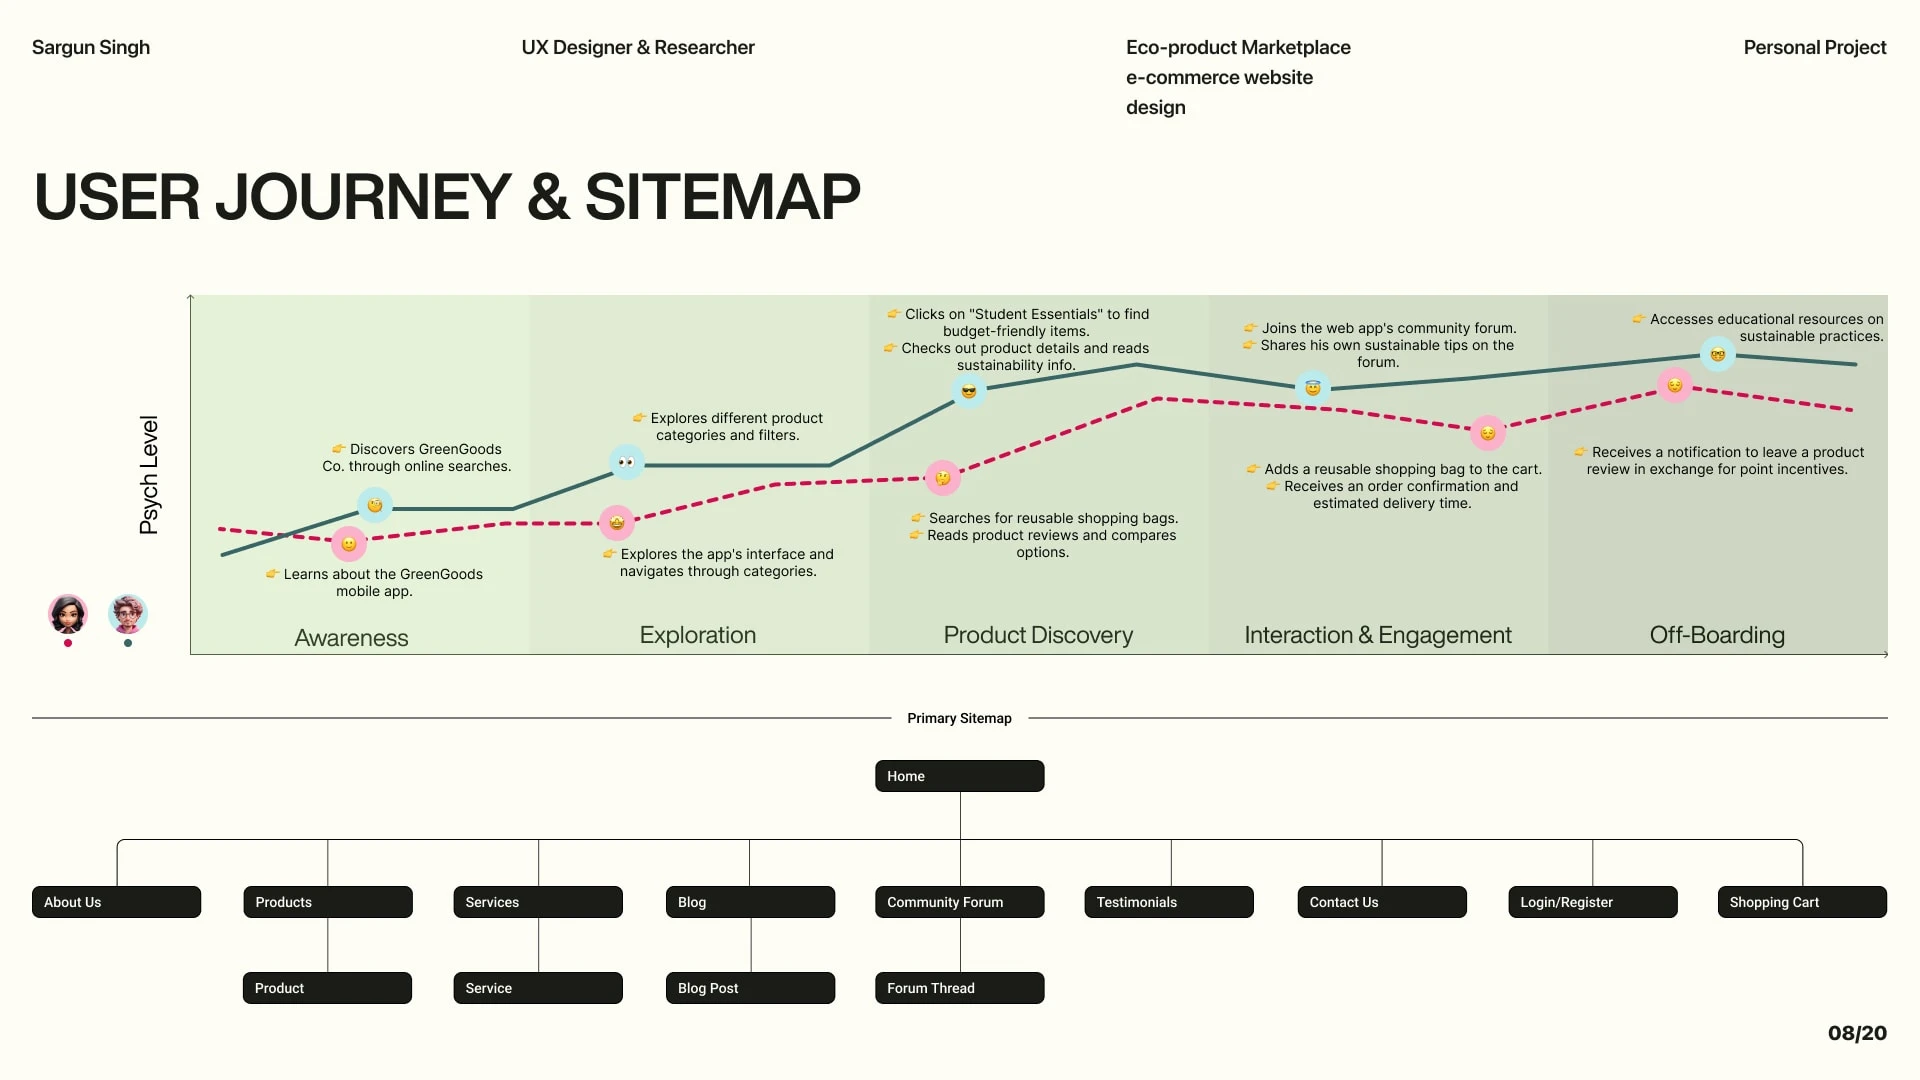The image size is (1920, 1080).
Task: Click the Product child node under Products
Action: [327, 988]
